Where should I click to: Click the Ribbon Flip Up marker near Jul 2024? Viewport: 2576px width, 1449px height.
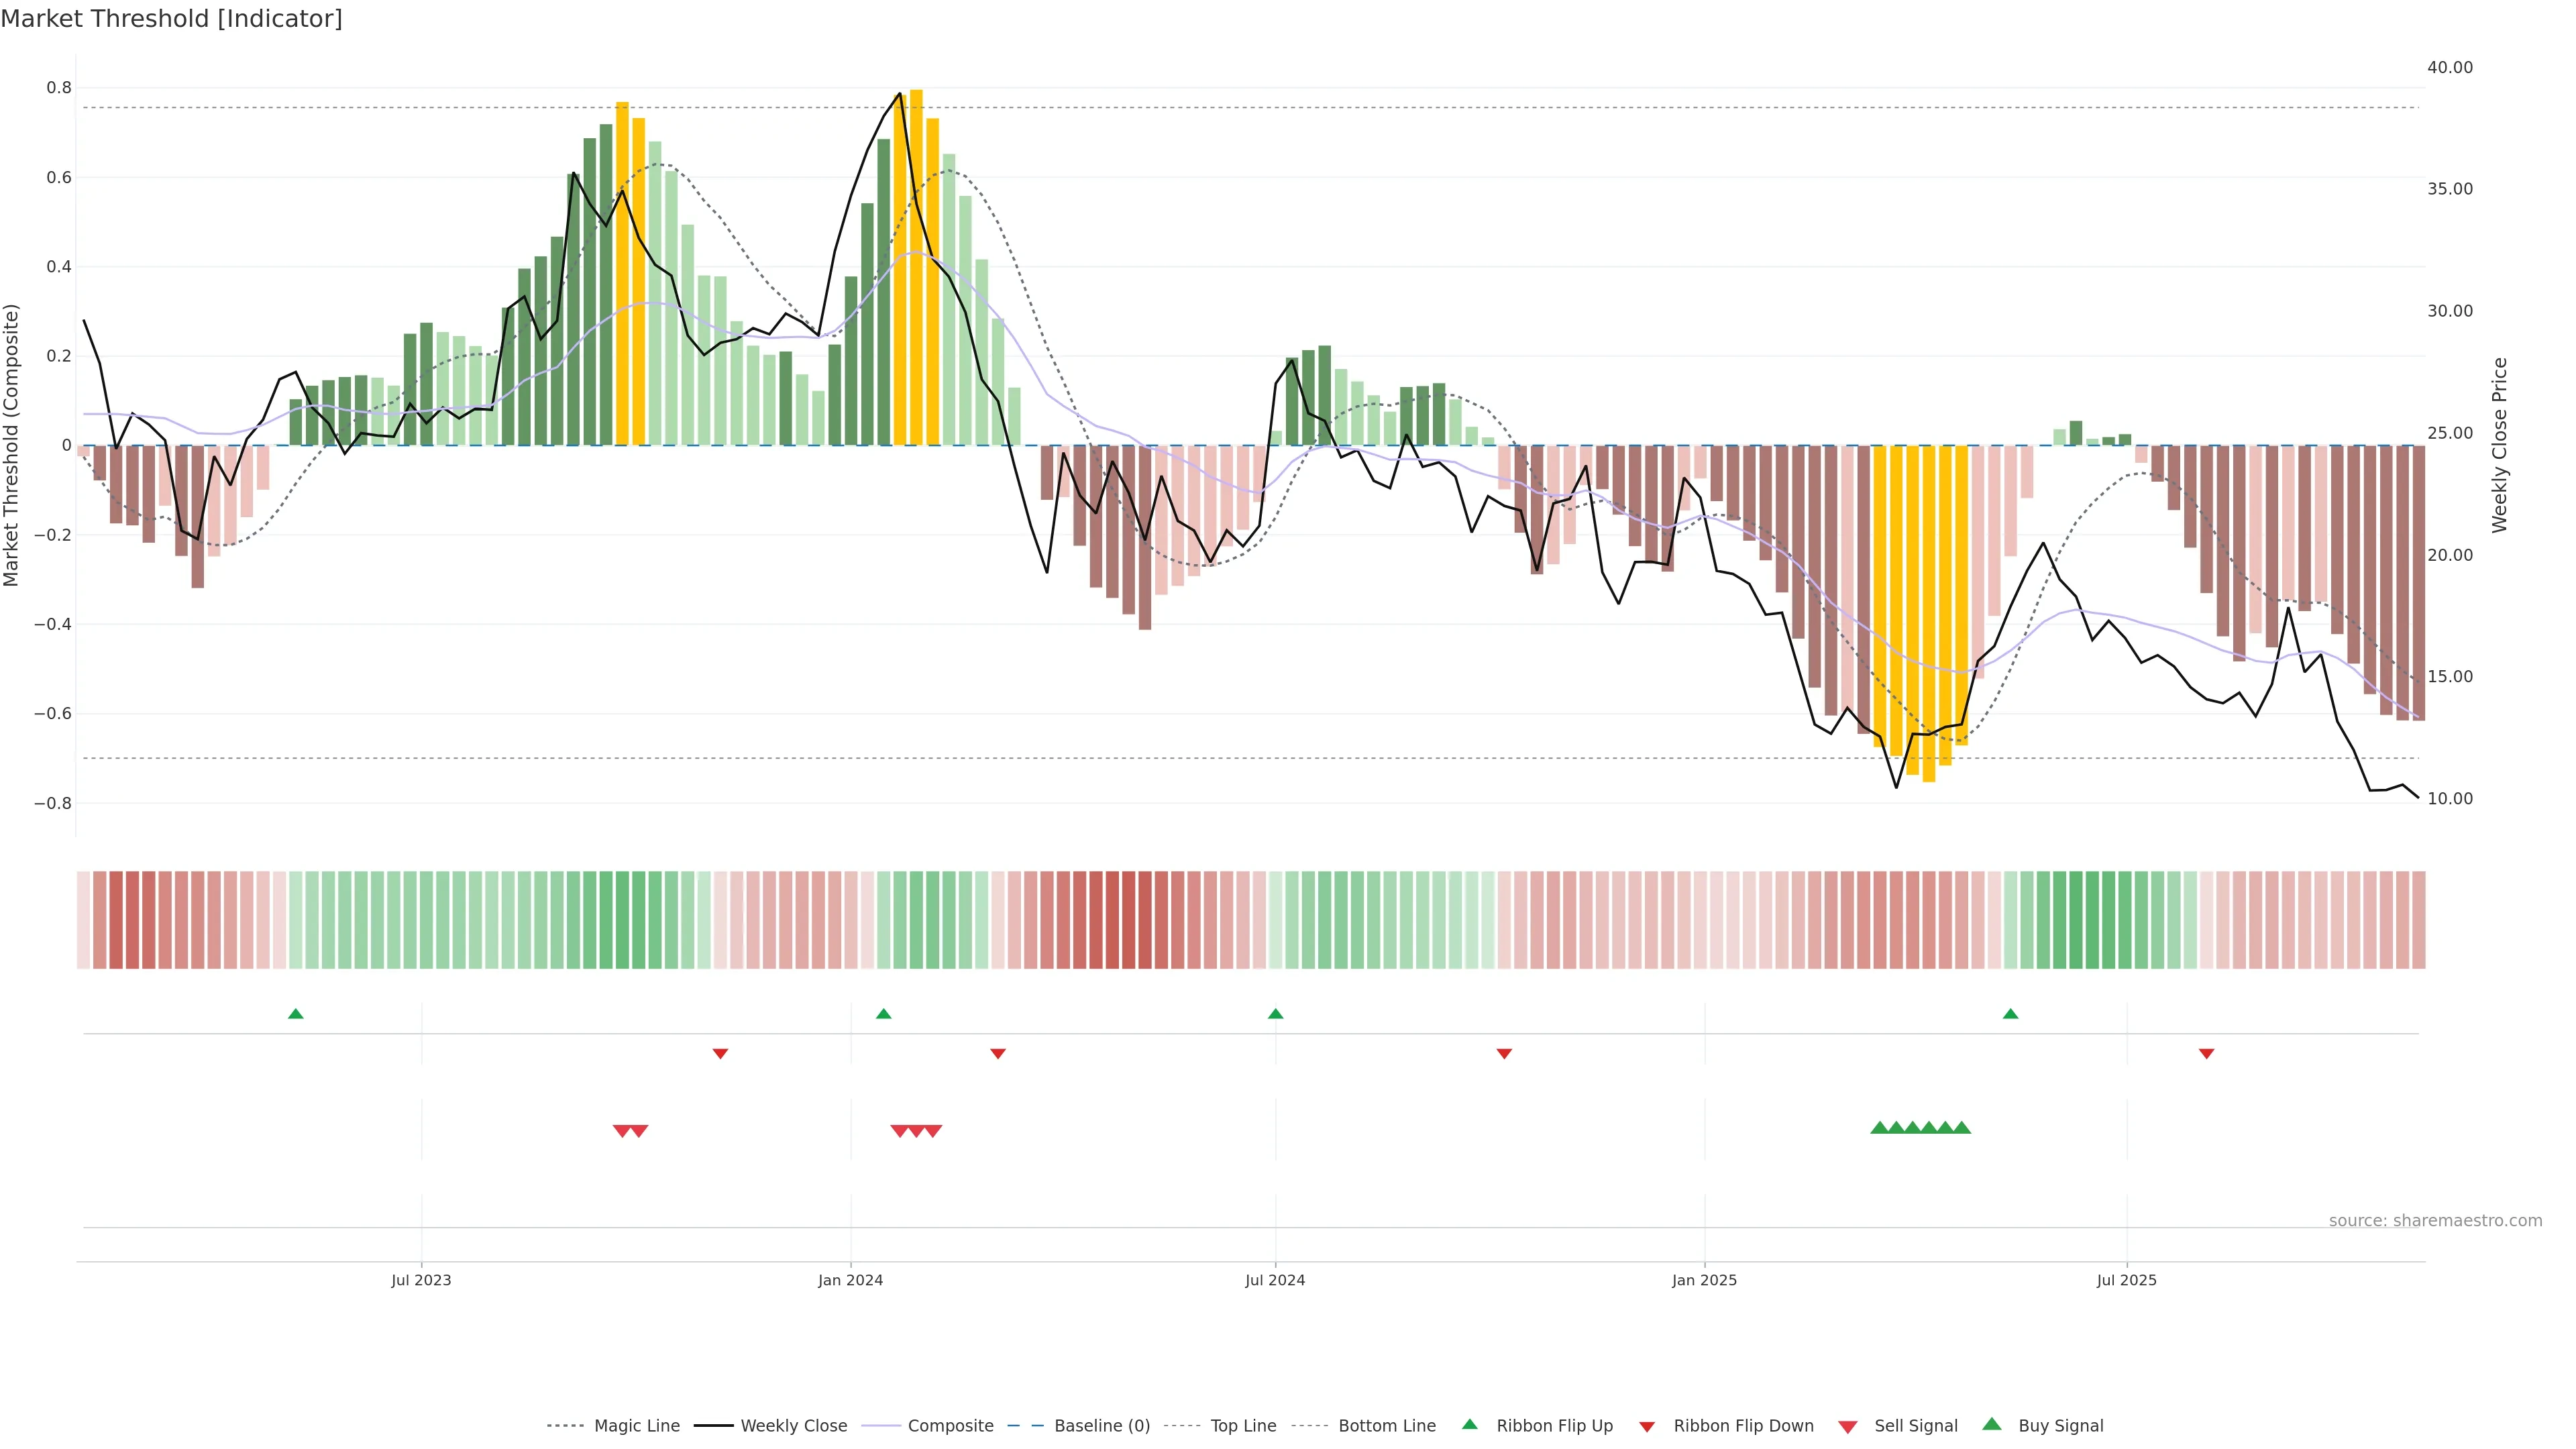pyautogui.click(x=1275, y=1014)
